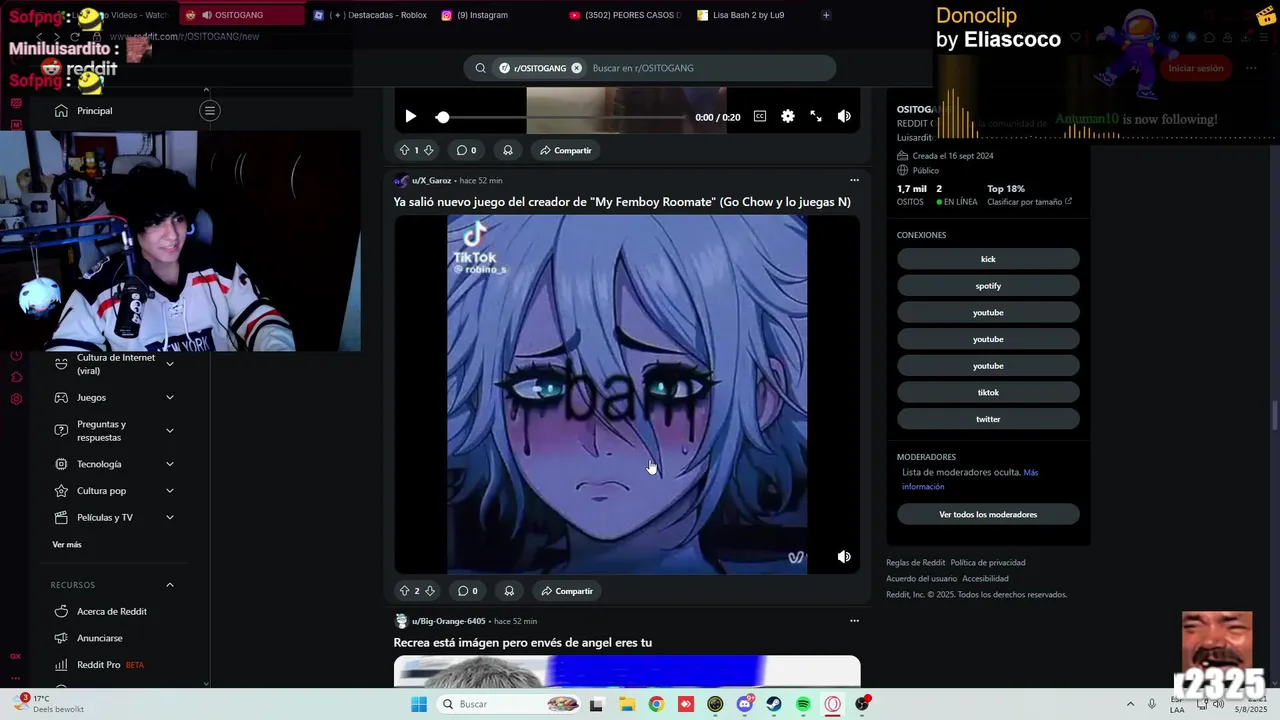The width and height of the screenshot is (1280, 720).
Task: Switch to Lisa Bash 2 by Lu9 tab
Action: click(x=749, y=15)
